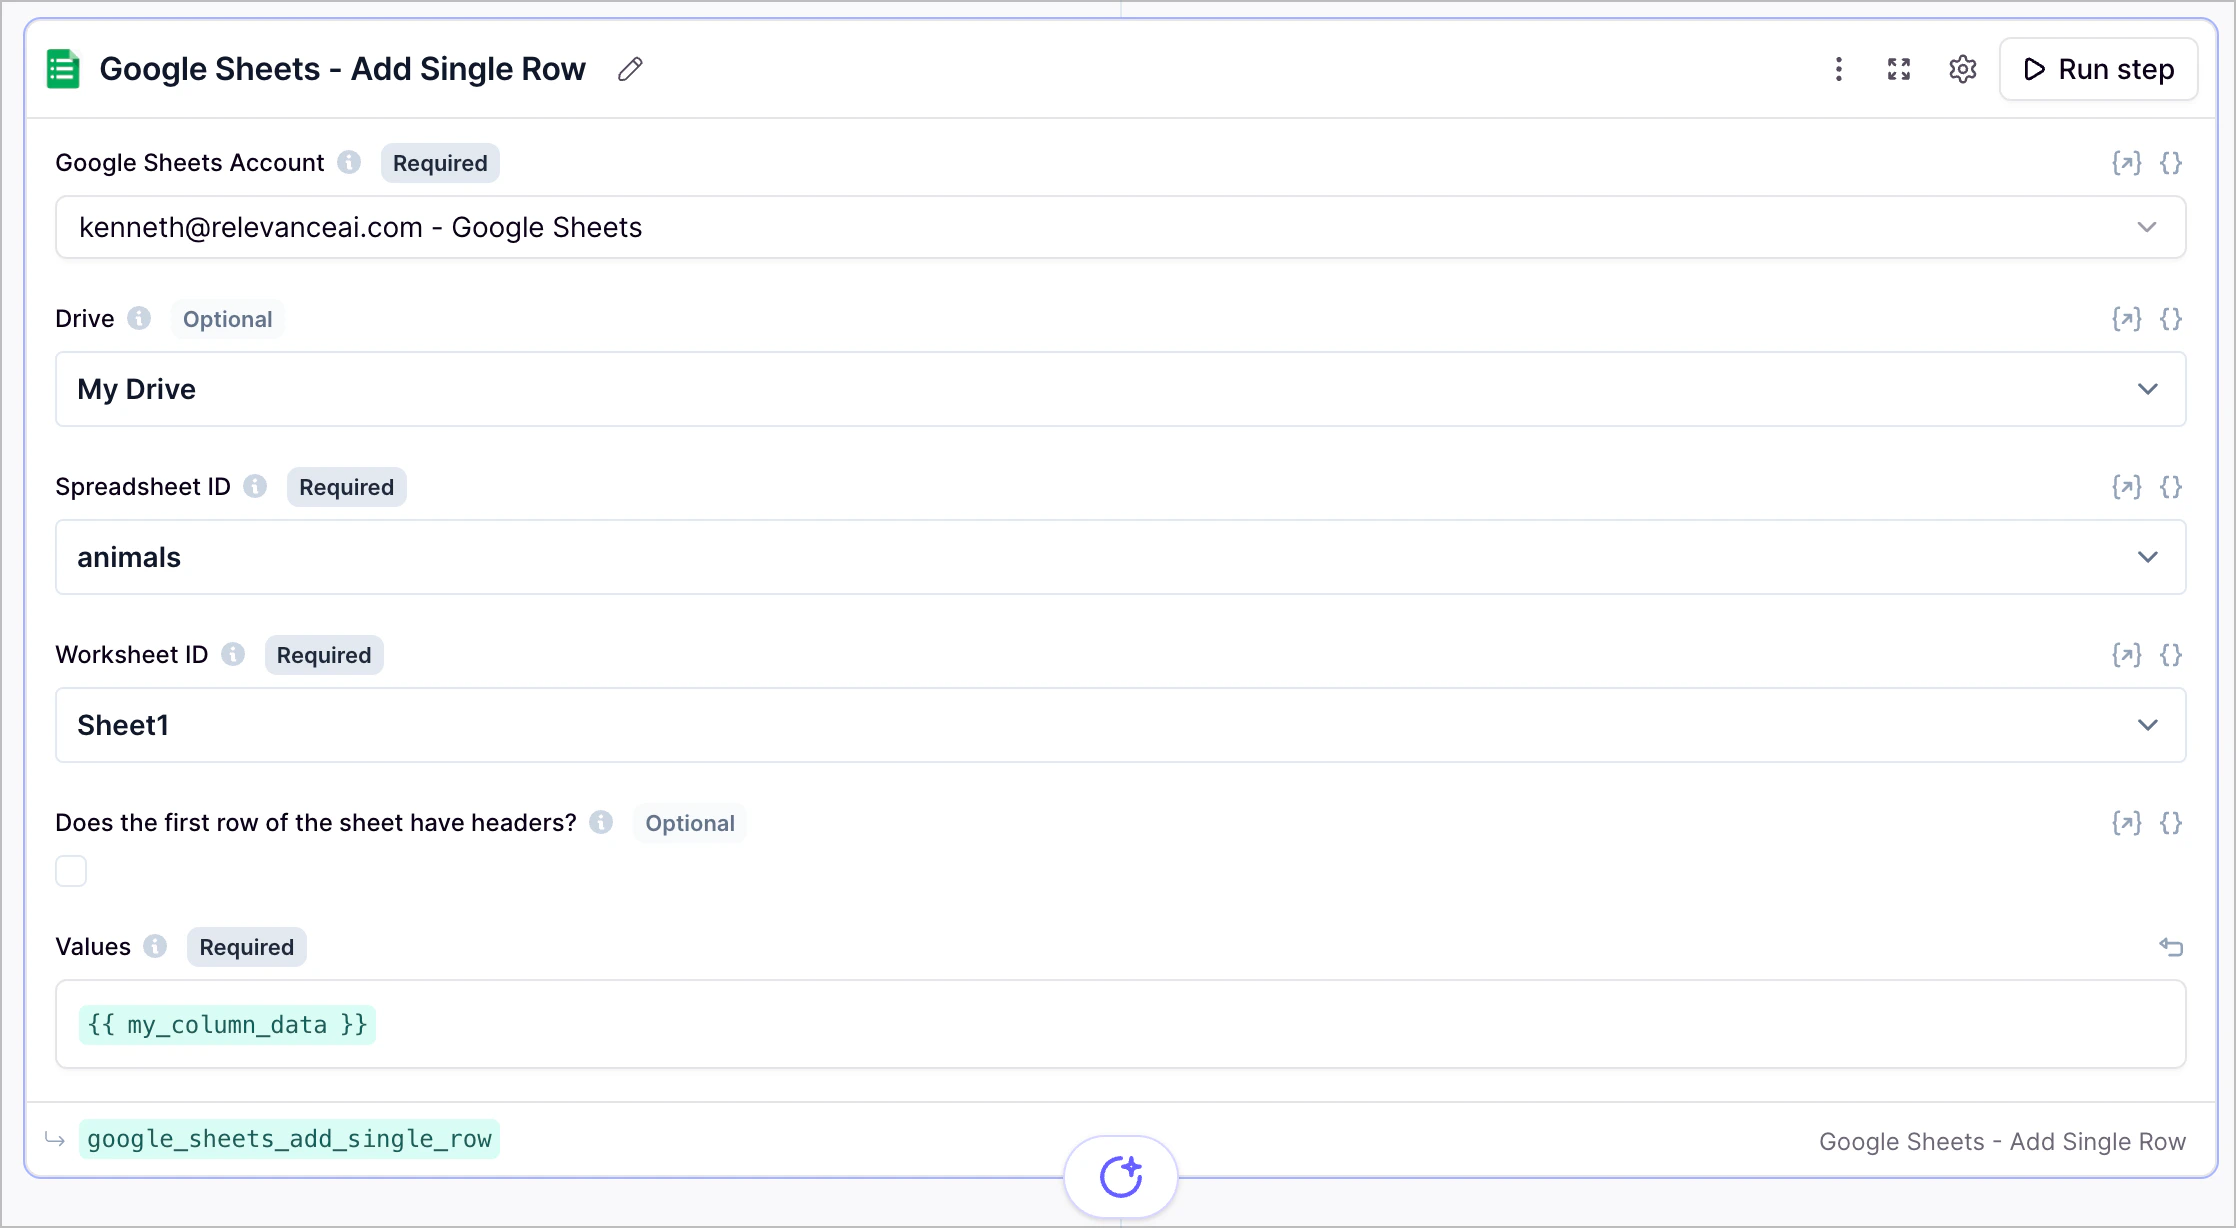Click the AI sparkle refresh button

point(1120,1176)
